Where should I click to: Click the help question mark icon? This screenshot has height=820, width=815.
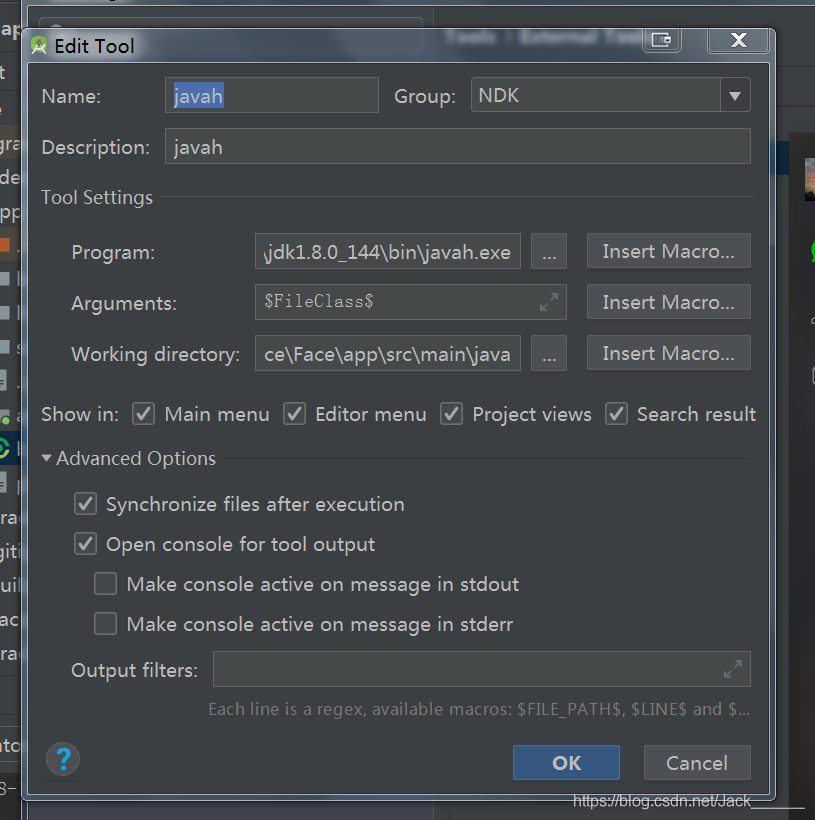tap(63, 759)
